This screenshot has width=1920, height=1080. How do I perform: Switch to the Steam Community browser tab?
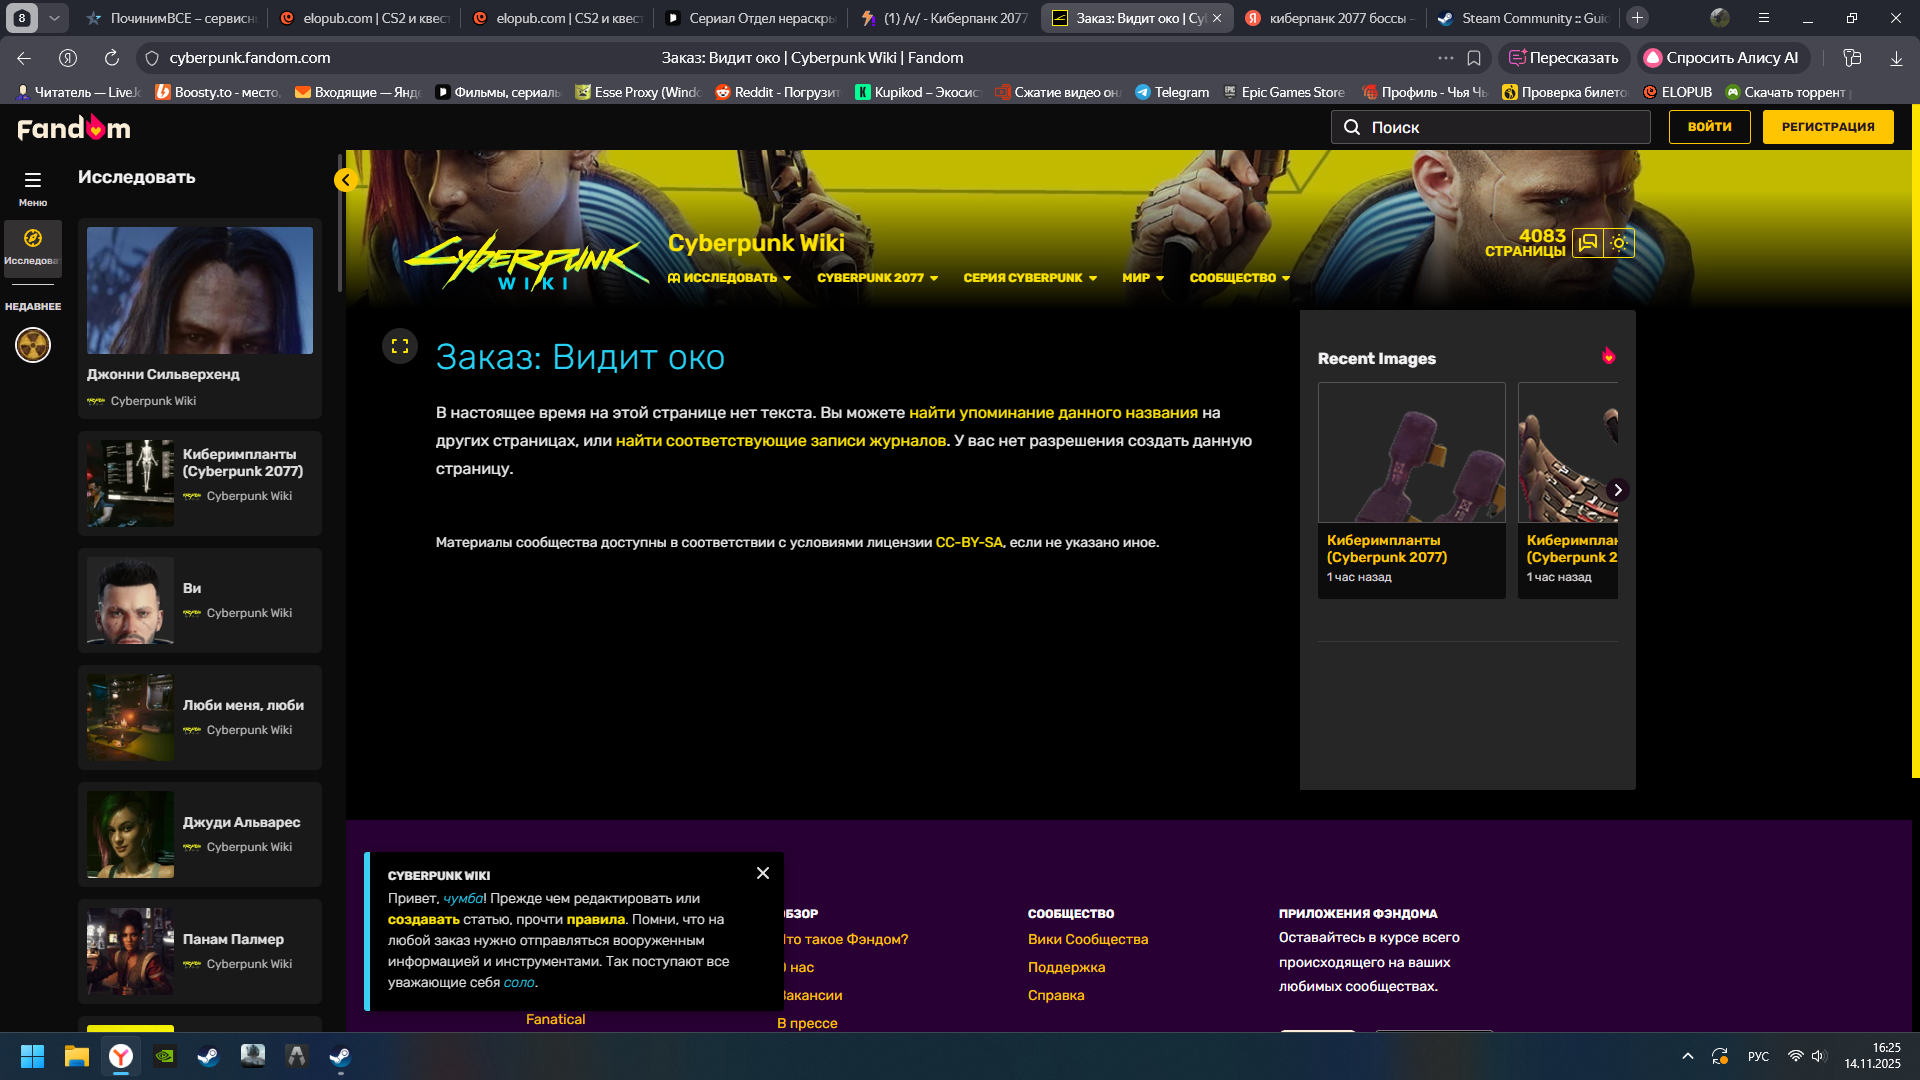click(x=1523, y=18)
